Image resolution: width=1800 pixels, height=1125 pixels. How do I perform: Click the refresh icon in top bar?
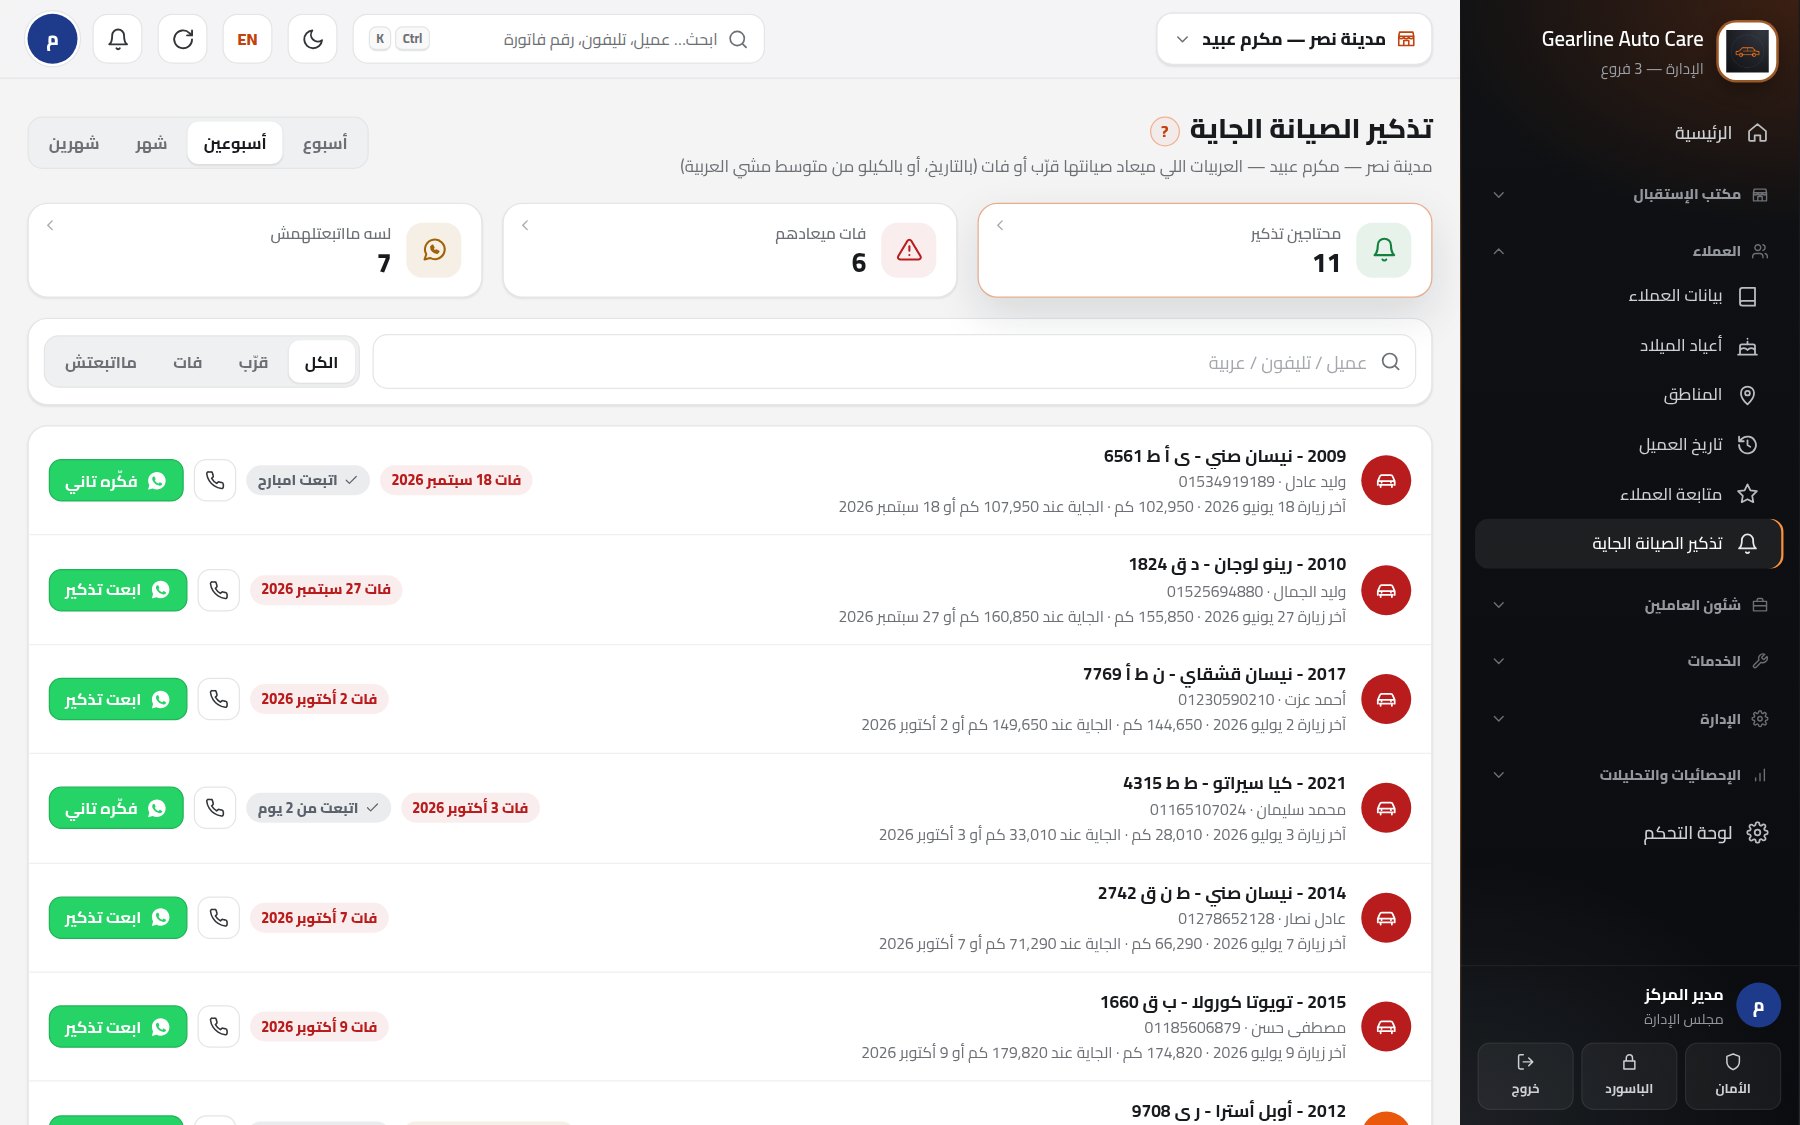[x=183, y=39]
